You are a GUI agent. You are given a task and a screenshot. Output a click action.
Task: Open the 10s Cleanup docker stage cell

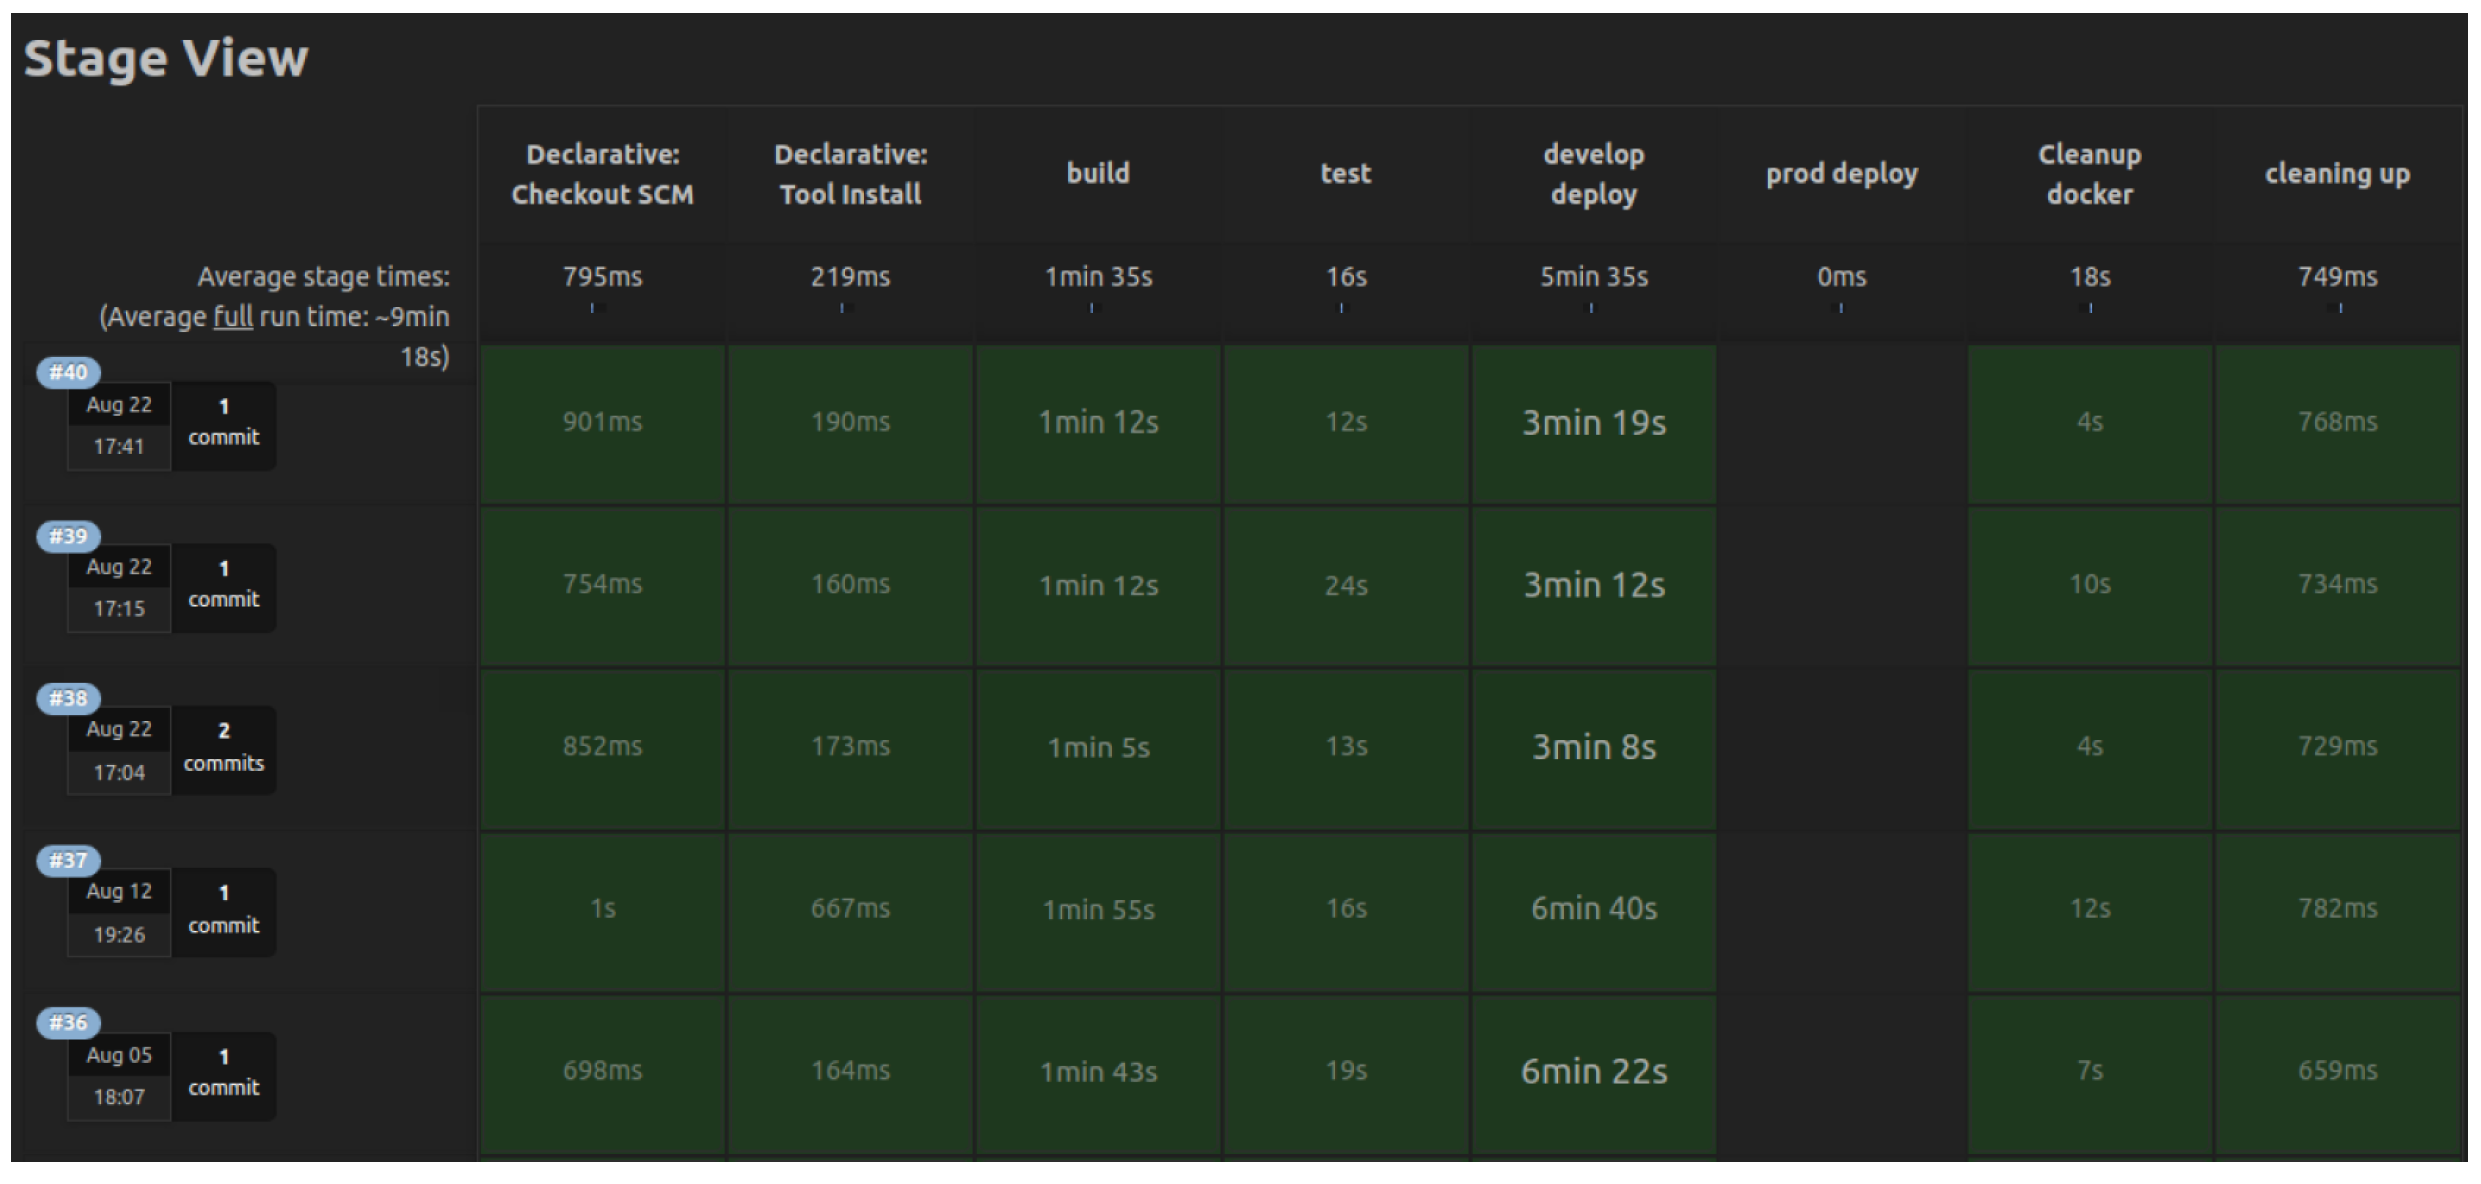(2089, 585)
